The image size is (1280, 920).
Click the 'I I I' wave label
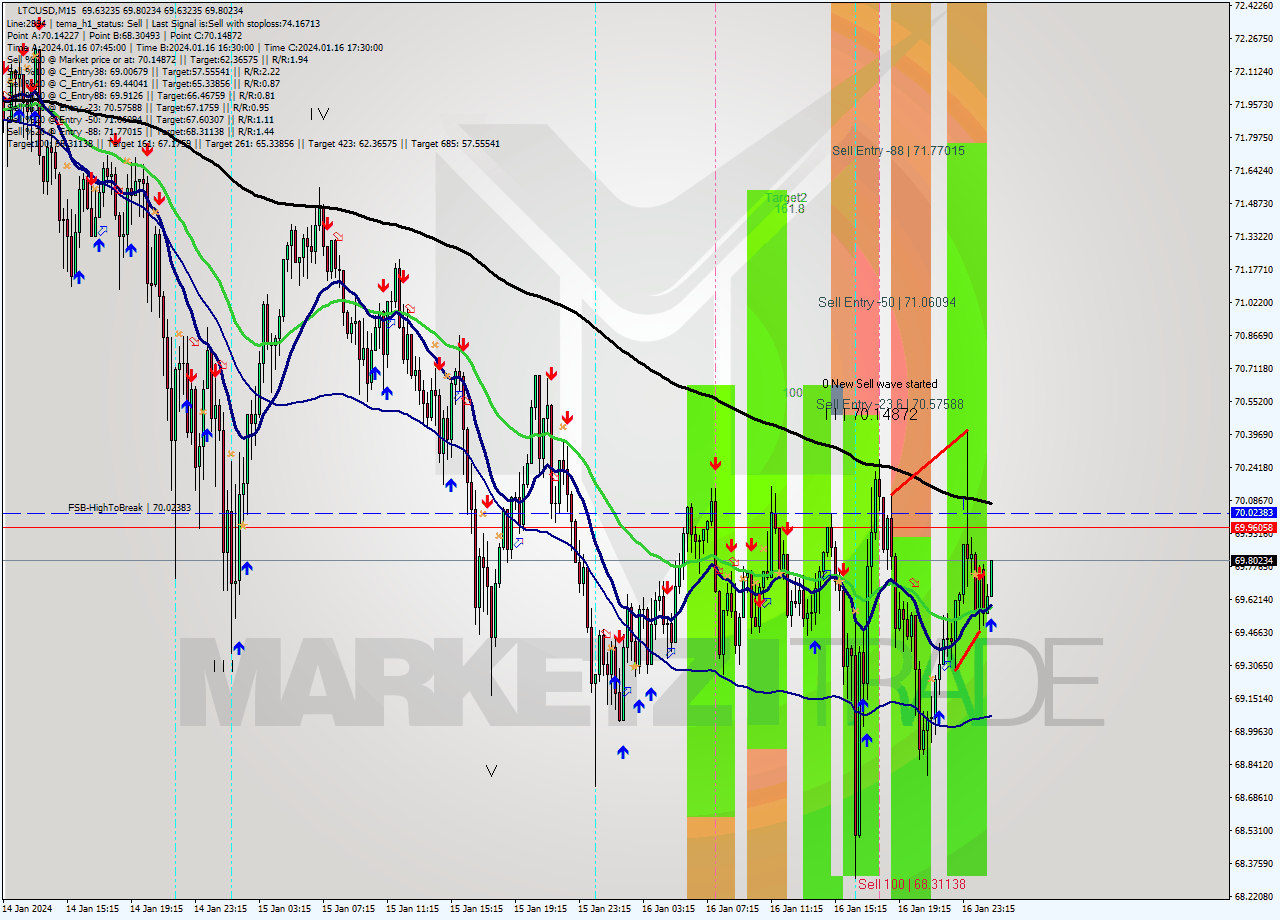(223, 665)
